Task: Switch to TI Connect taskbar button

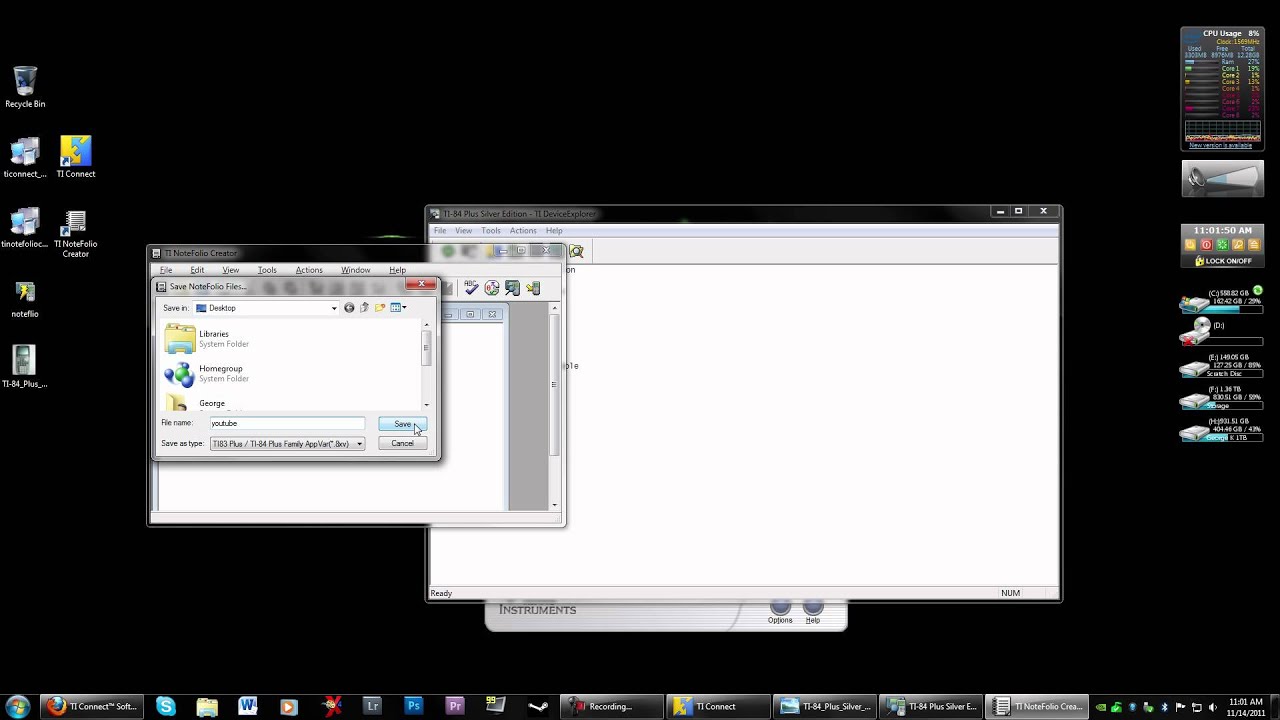Action: tap(719, 707)
